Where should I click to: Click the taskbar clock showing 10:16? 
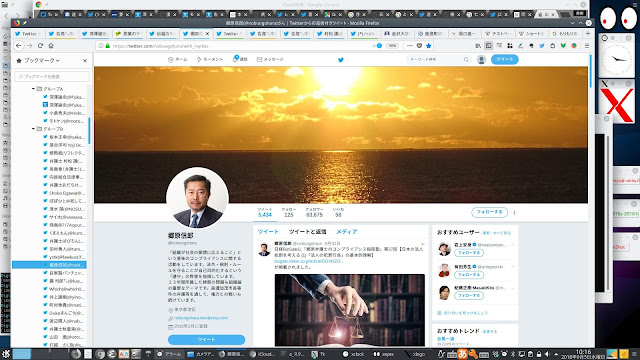(583, 354)
